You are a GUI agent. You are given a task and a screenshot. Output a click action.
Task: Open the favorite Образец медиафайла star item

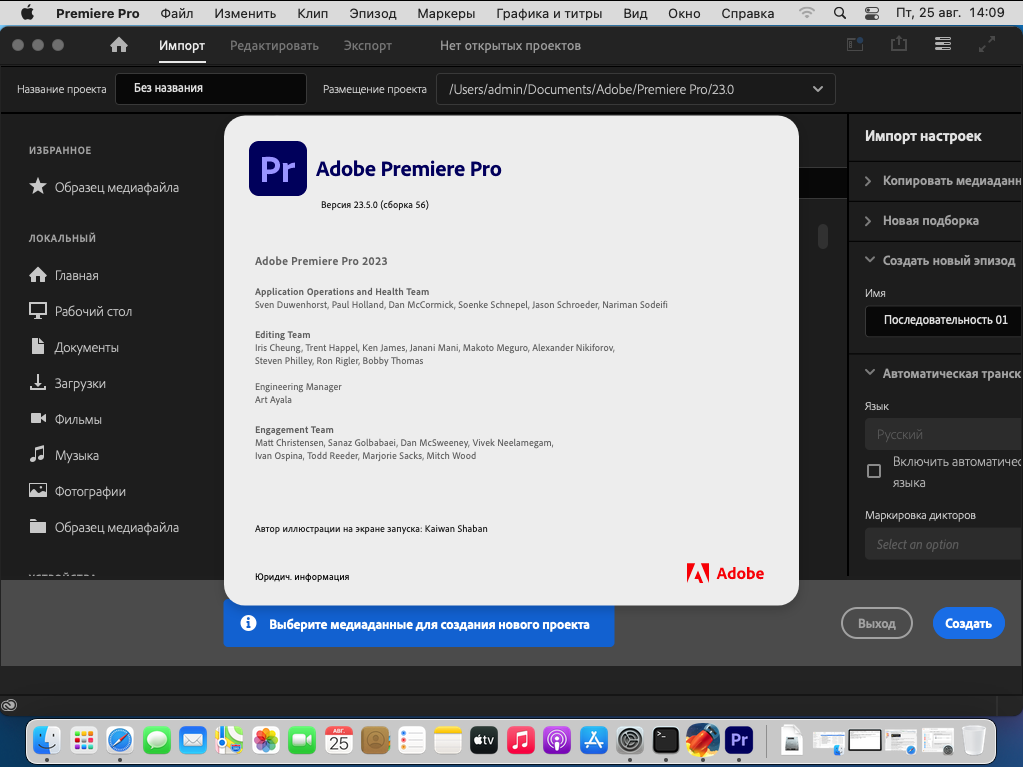point(116,187)
